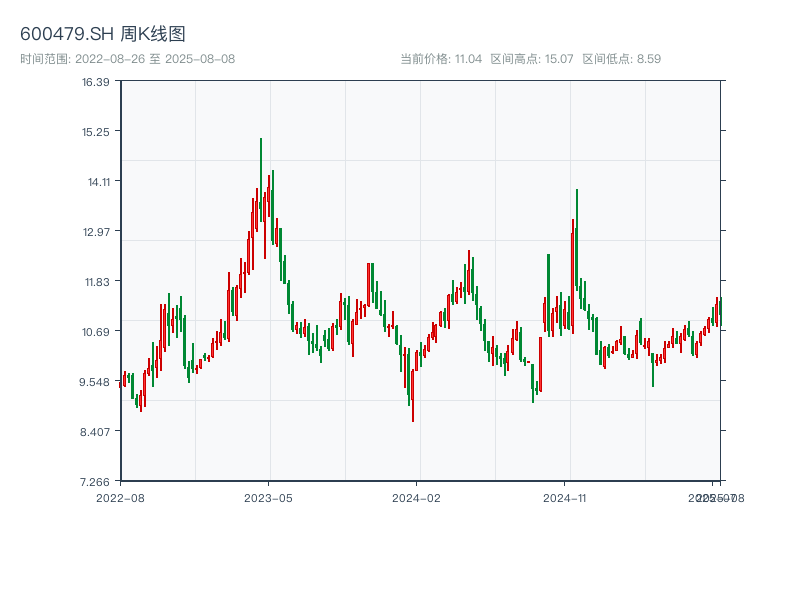Click the tall green spike candle just after 2024-11

[577, 240]
